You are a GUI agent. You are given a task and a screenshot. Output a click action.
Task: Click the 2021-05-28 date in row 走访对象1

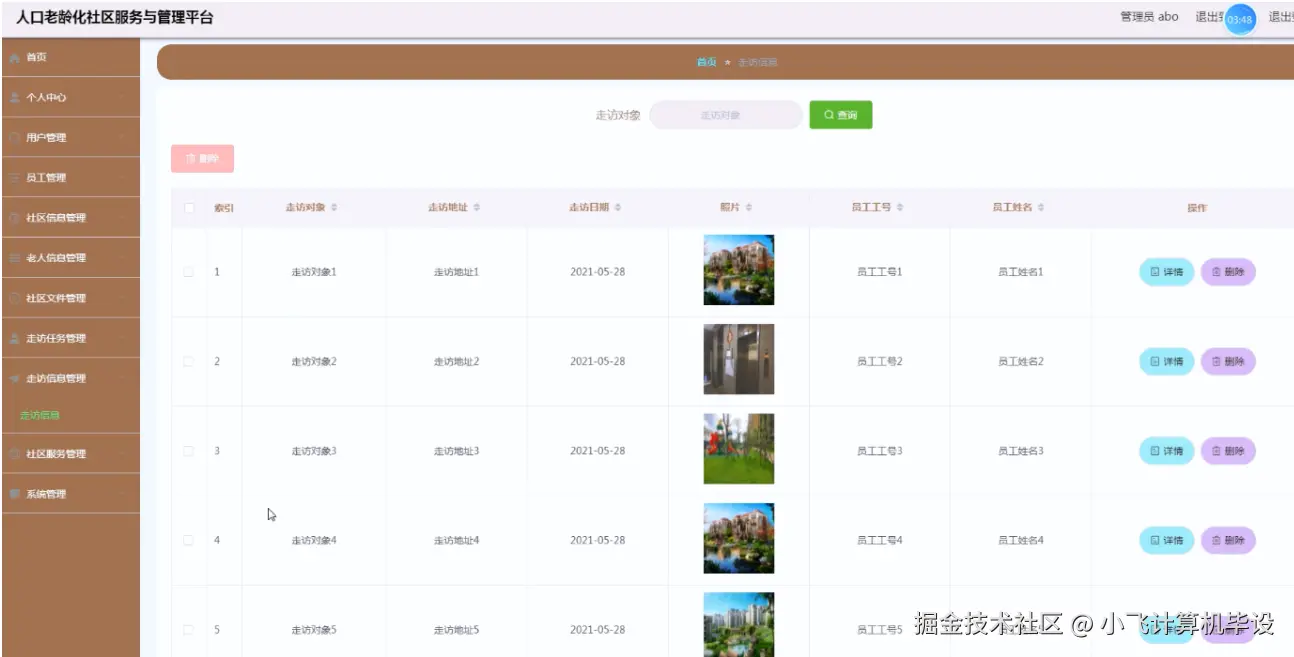(597, 272)
